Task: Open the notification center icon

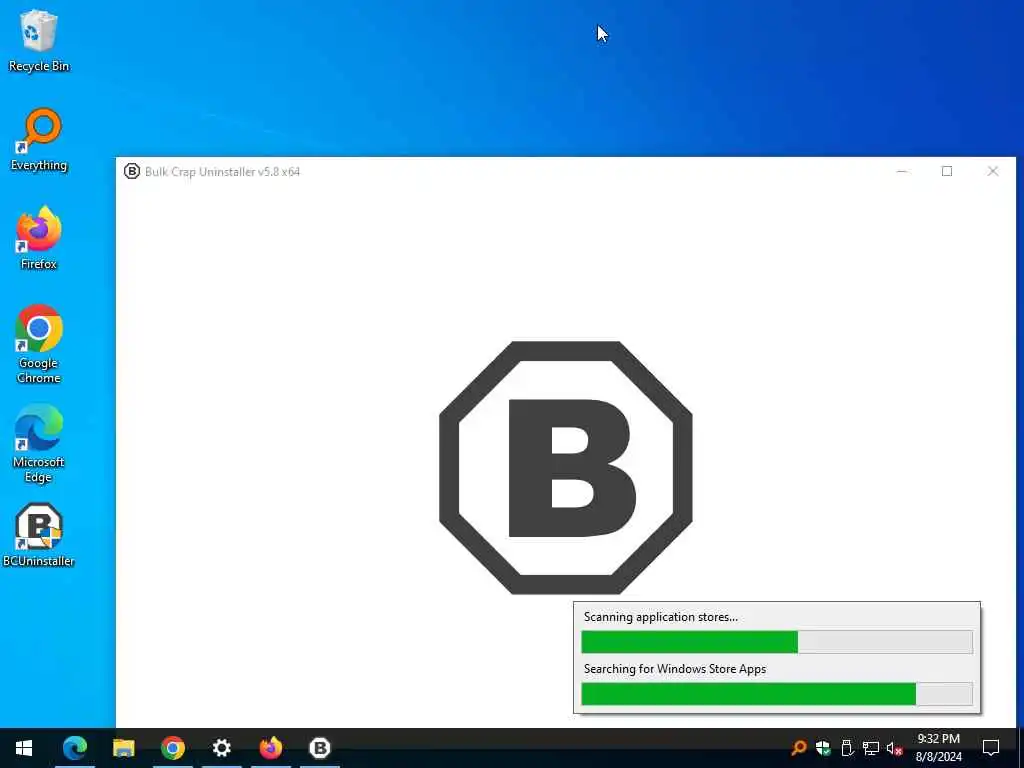Action: [991, 748]
